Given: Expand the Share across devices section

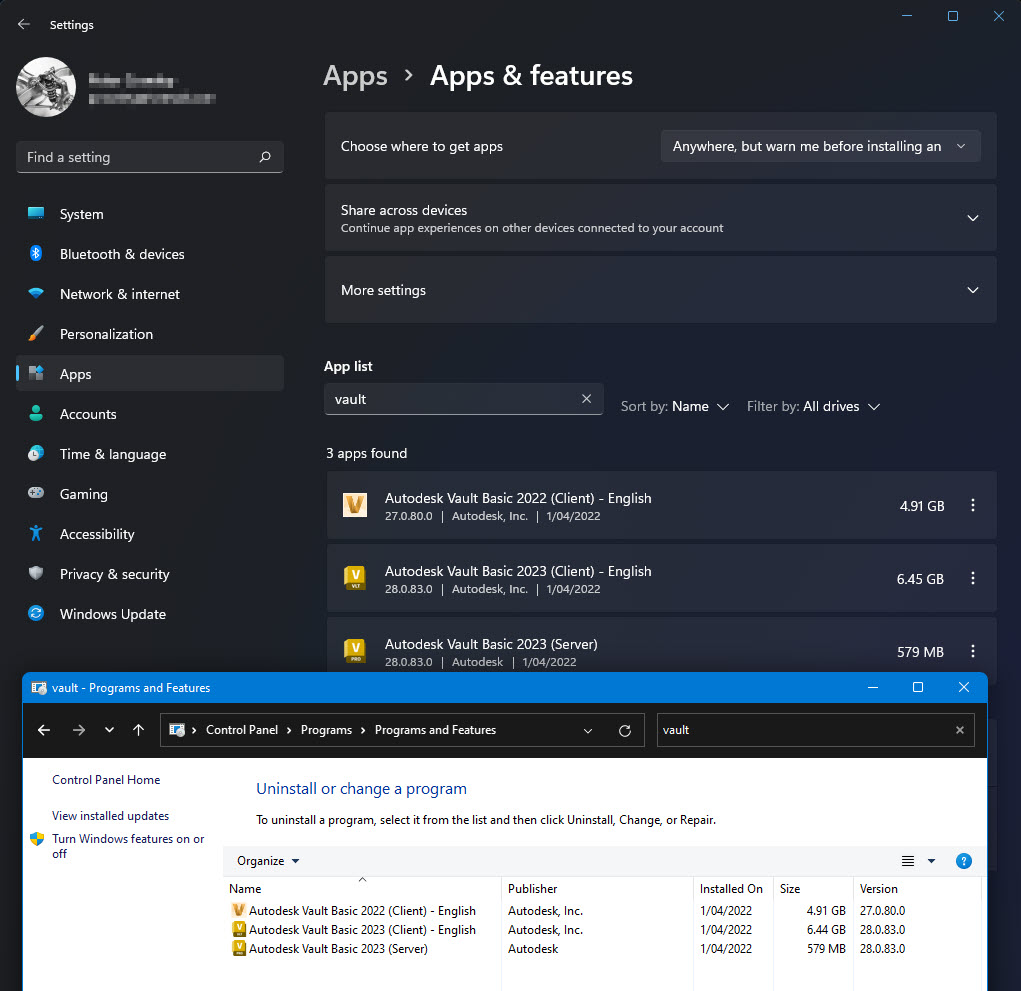Looking at the screenshot, I should click(x=971, y=217).
